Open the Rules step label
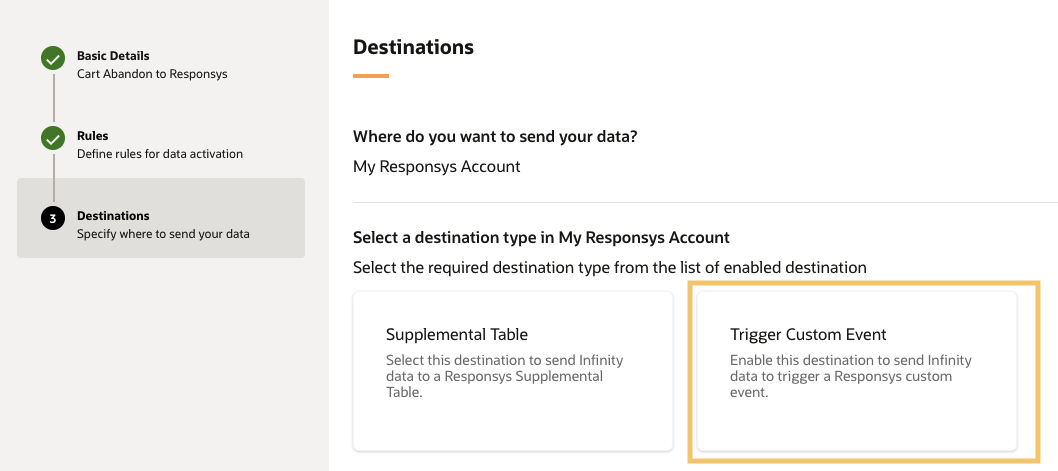This screenshot has height=471, width=1058. 93,136
